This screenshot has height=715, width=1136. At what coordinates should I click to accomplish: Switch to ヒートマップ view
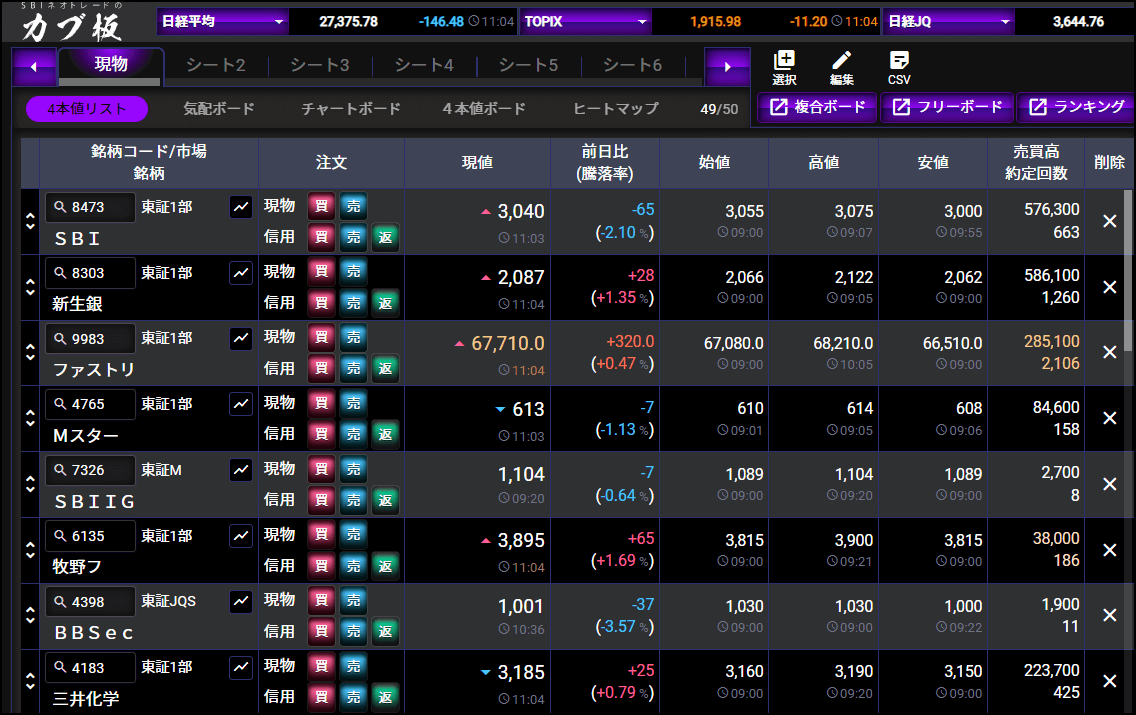pos(615,109)
